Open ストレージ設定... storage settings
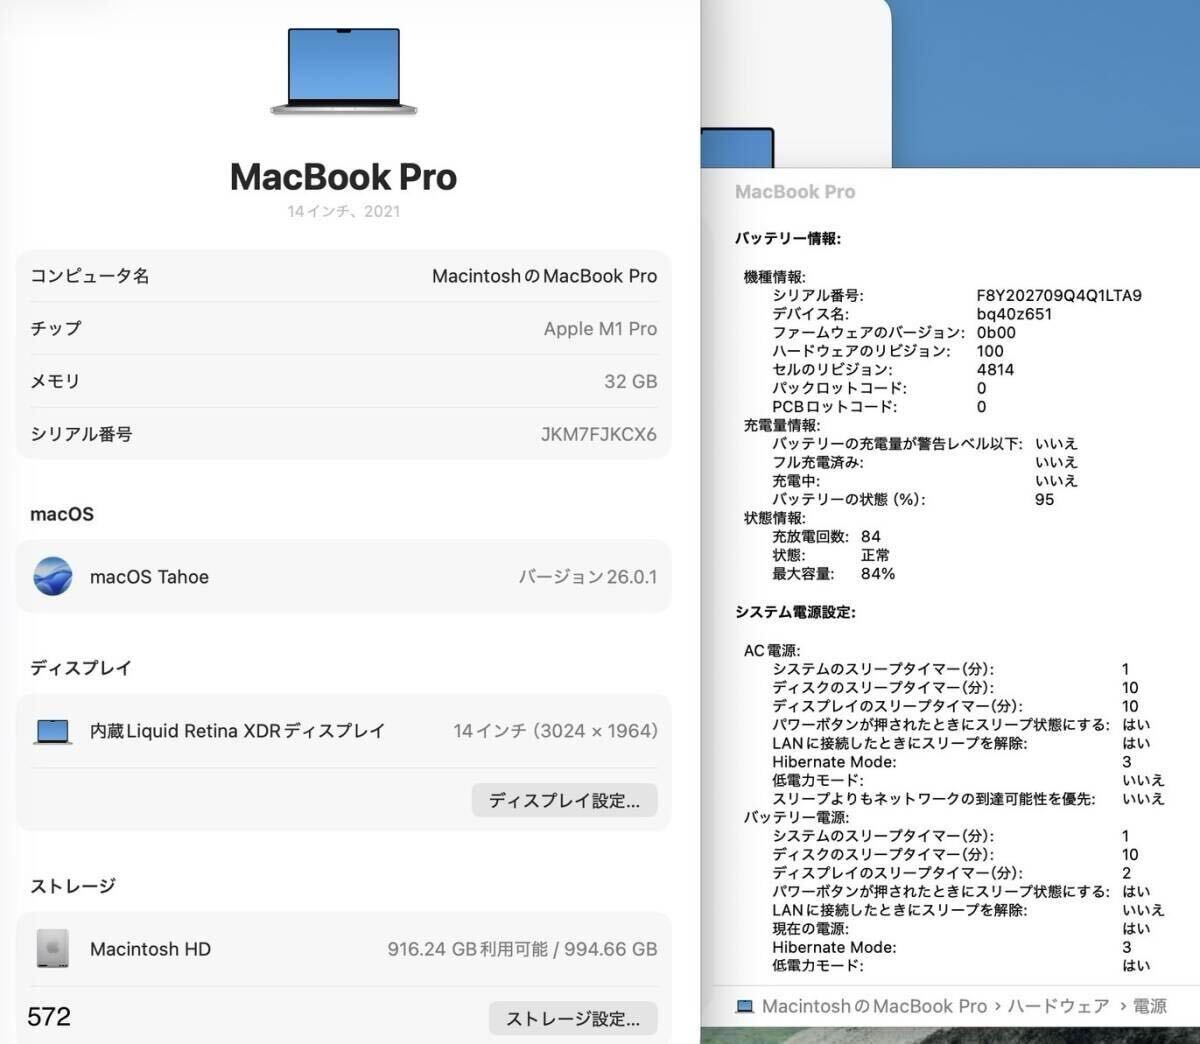The height and width of the screenshot is (1044, 1200). click(572, 1018)
